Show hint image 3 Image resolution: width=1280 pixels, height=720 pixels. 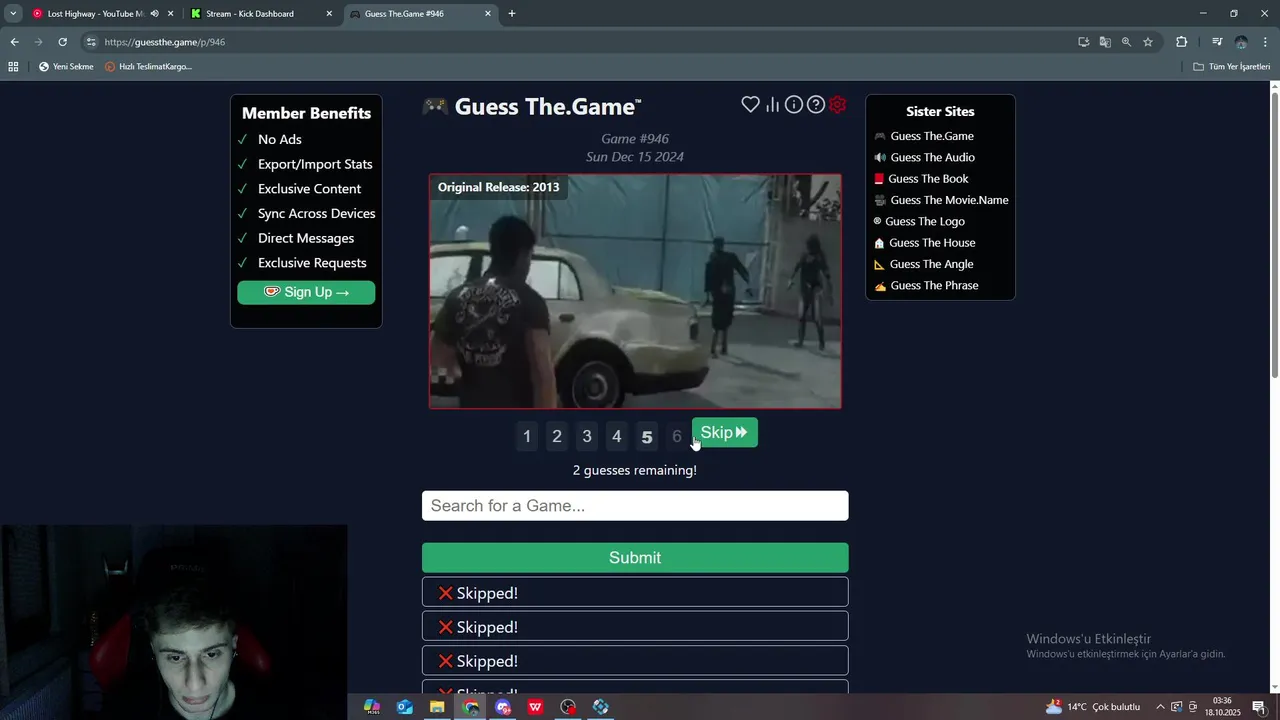pyautogui.click(x=587, y=436)
